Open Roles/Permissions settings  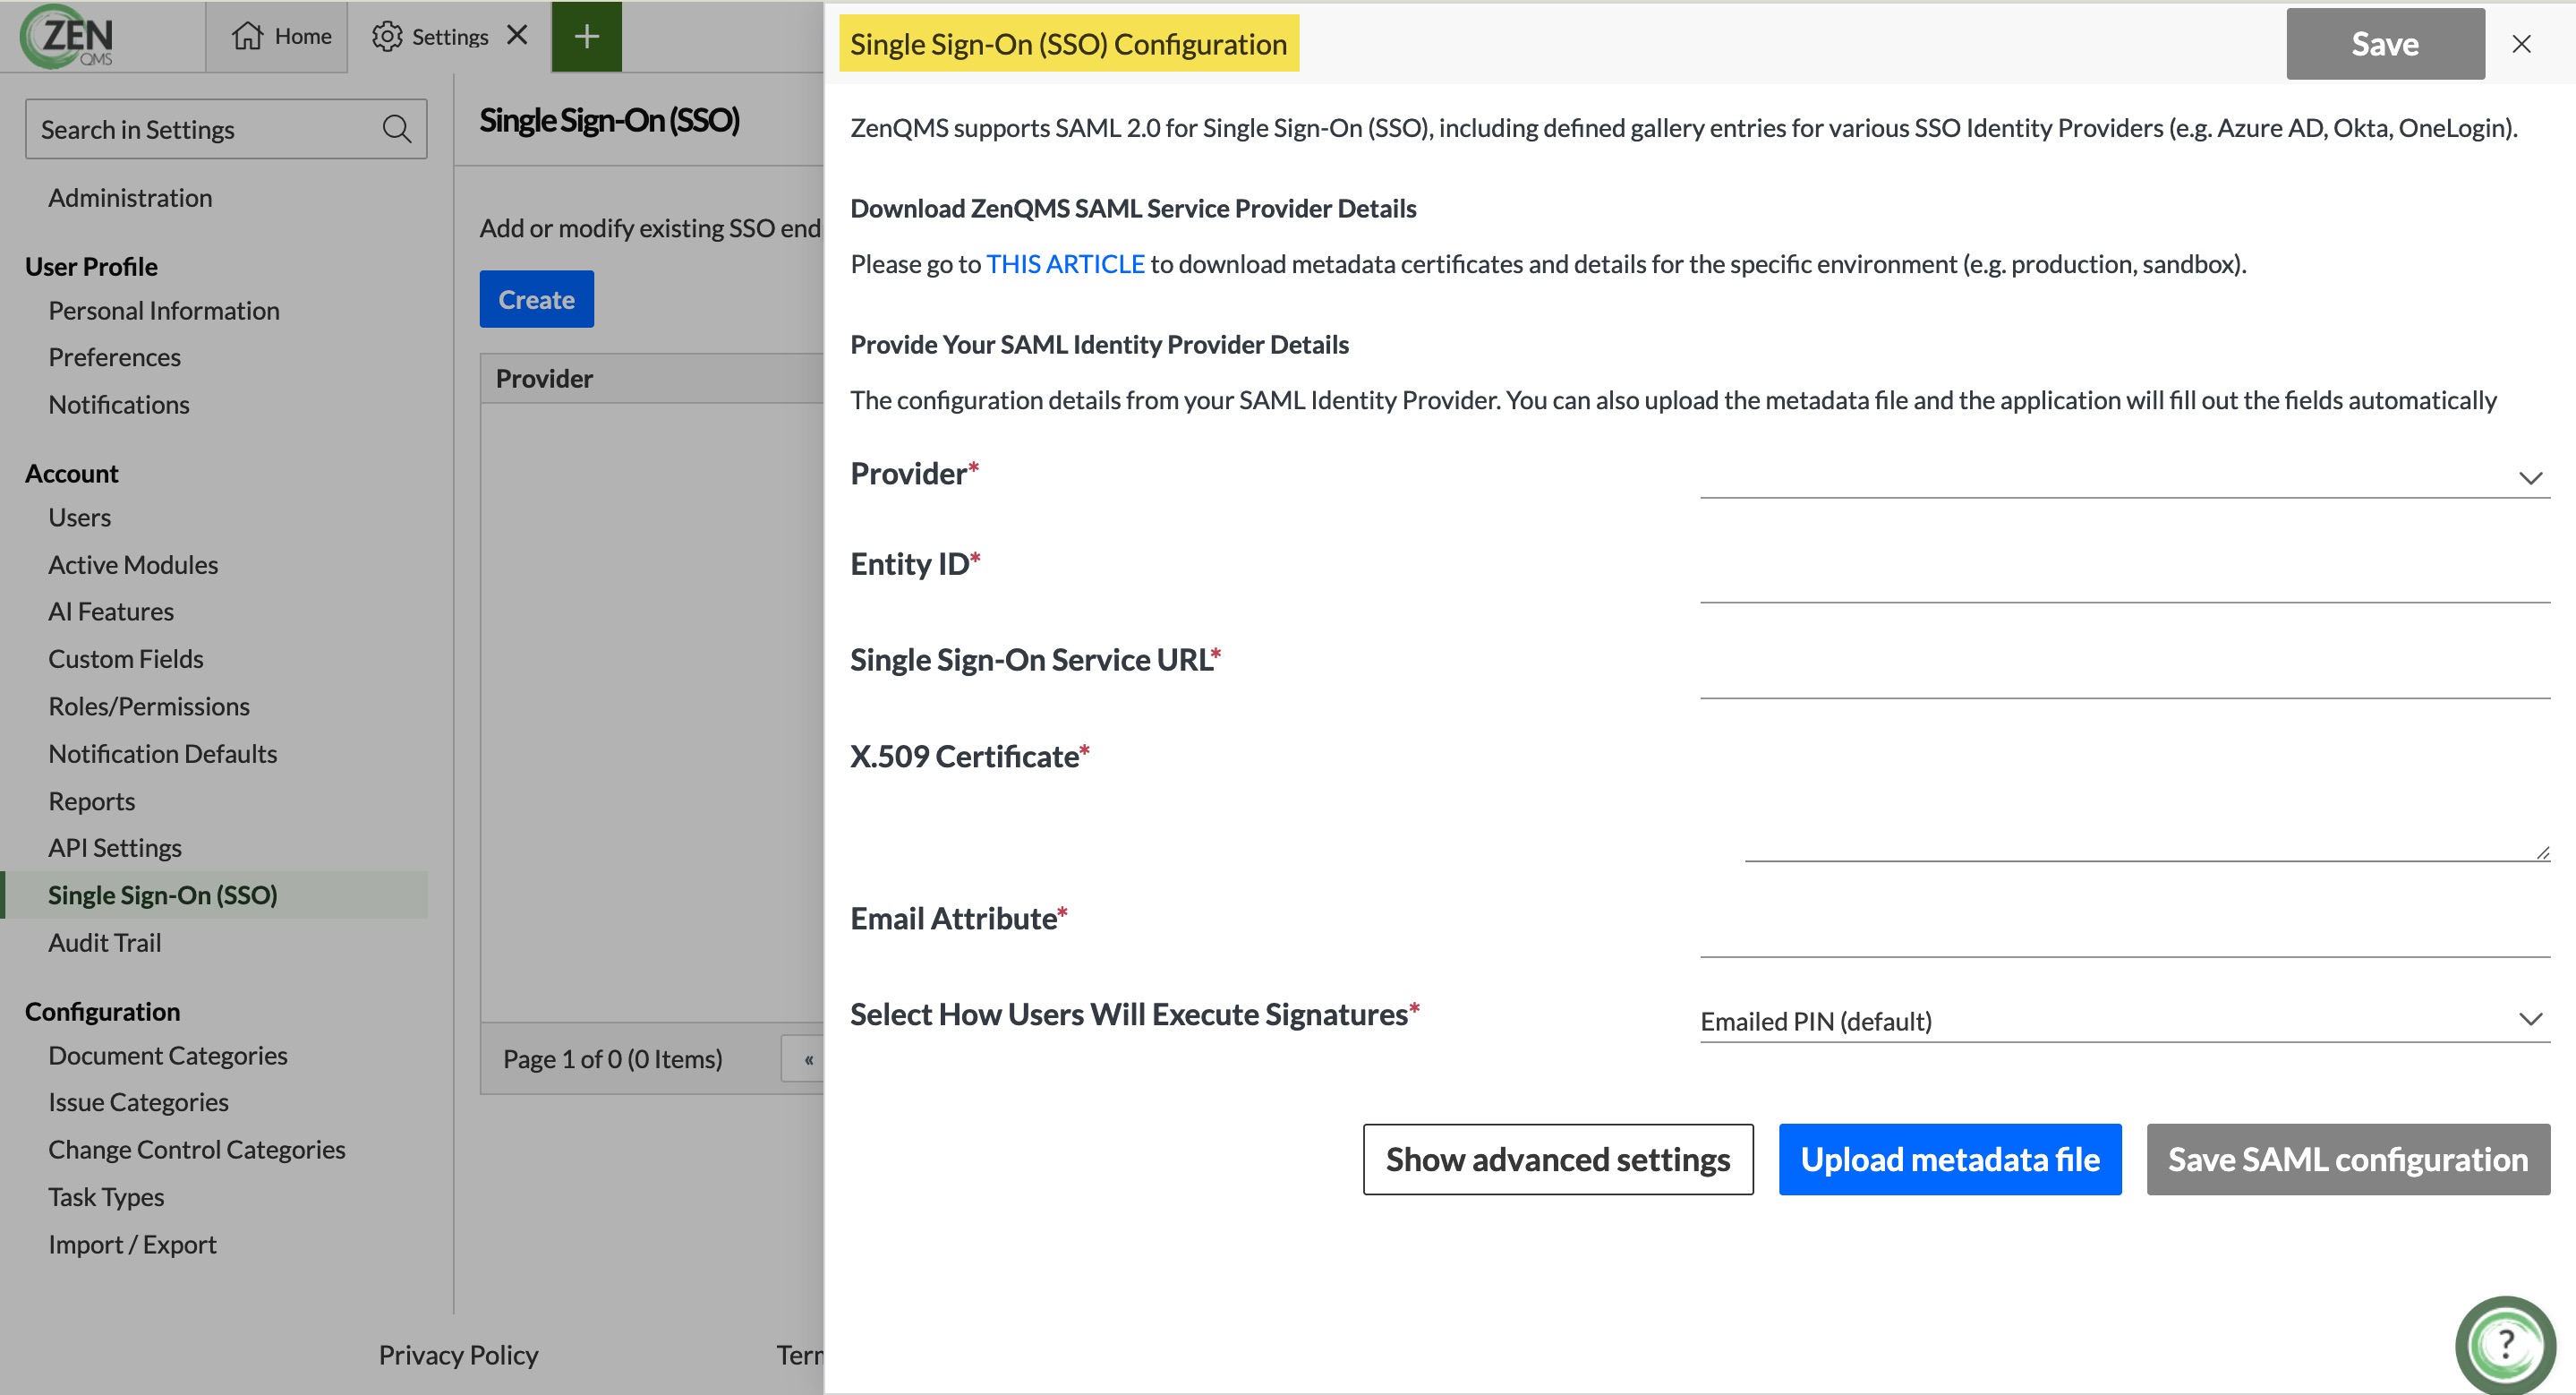(x=149, y=706)
